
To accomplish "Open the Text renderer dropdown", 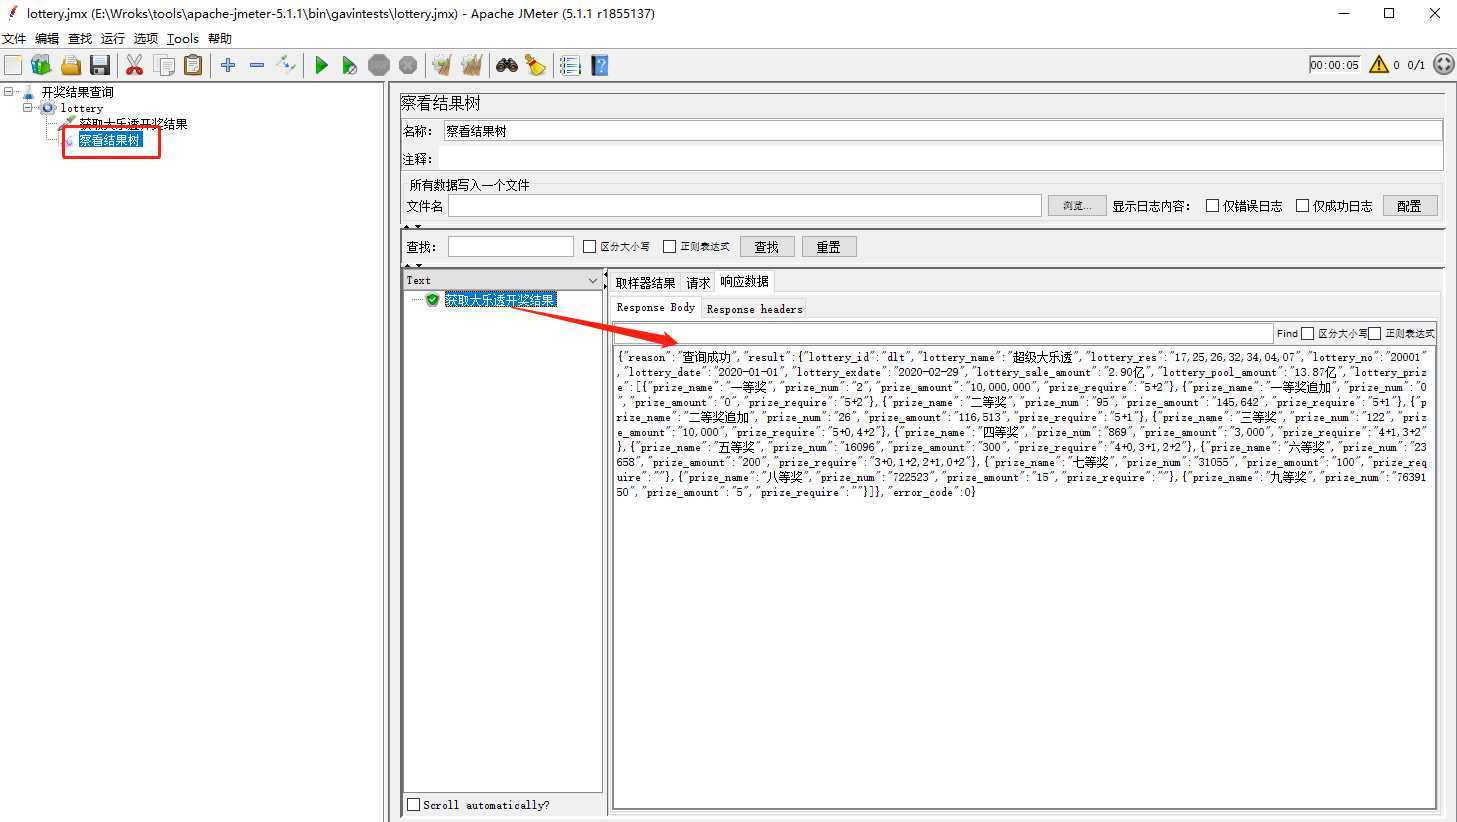I will click(x=502, y=280).
